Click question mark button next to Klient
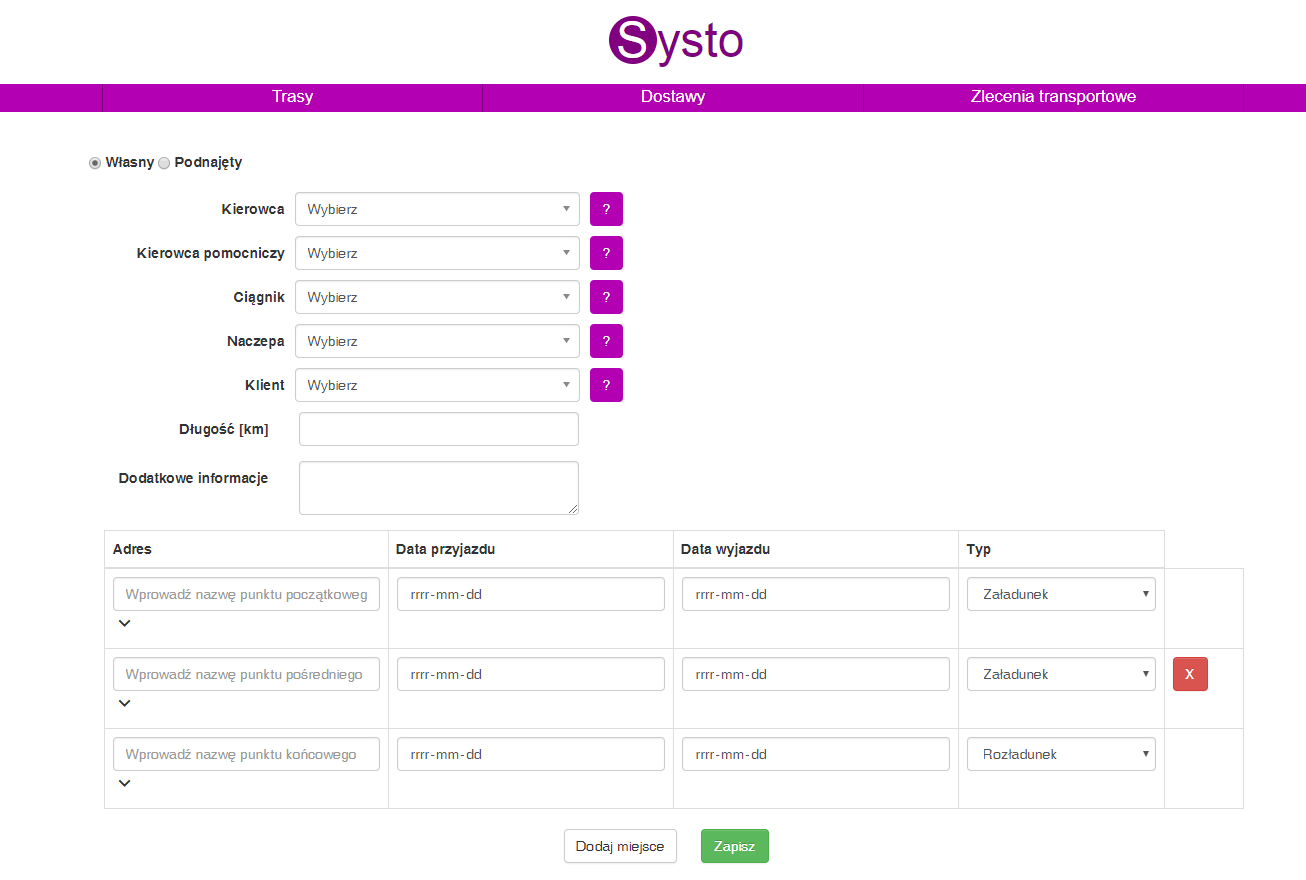This screenshot has width=1306, height=880. (x=606, y=386)
